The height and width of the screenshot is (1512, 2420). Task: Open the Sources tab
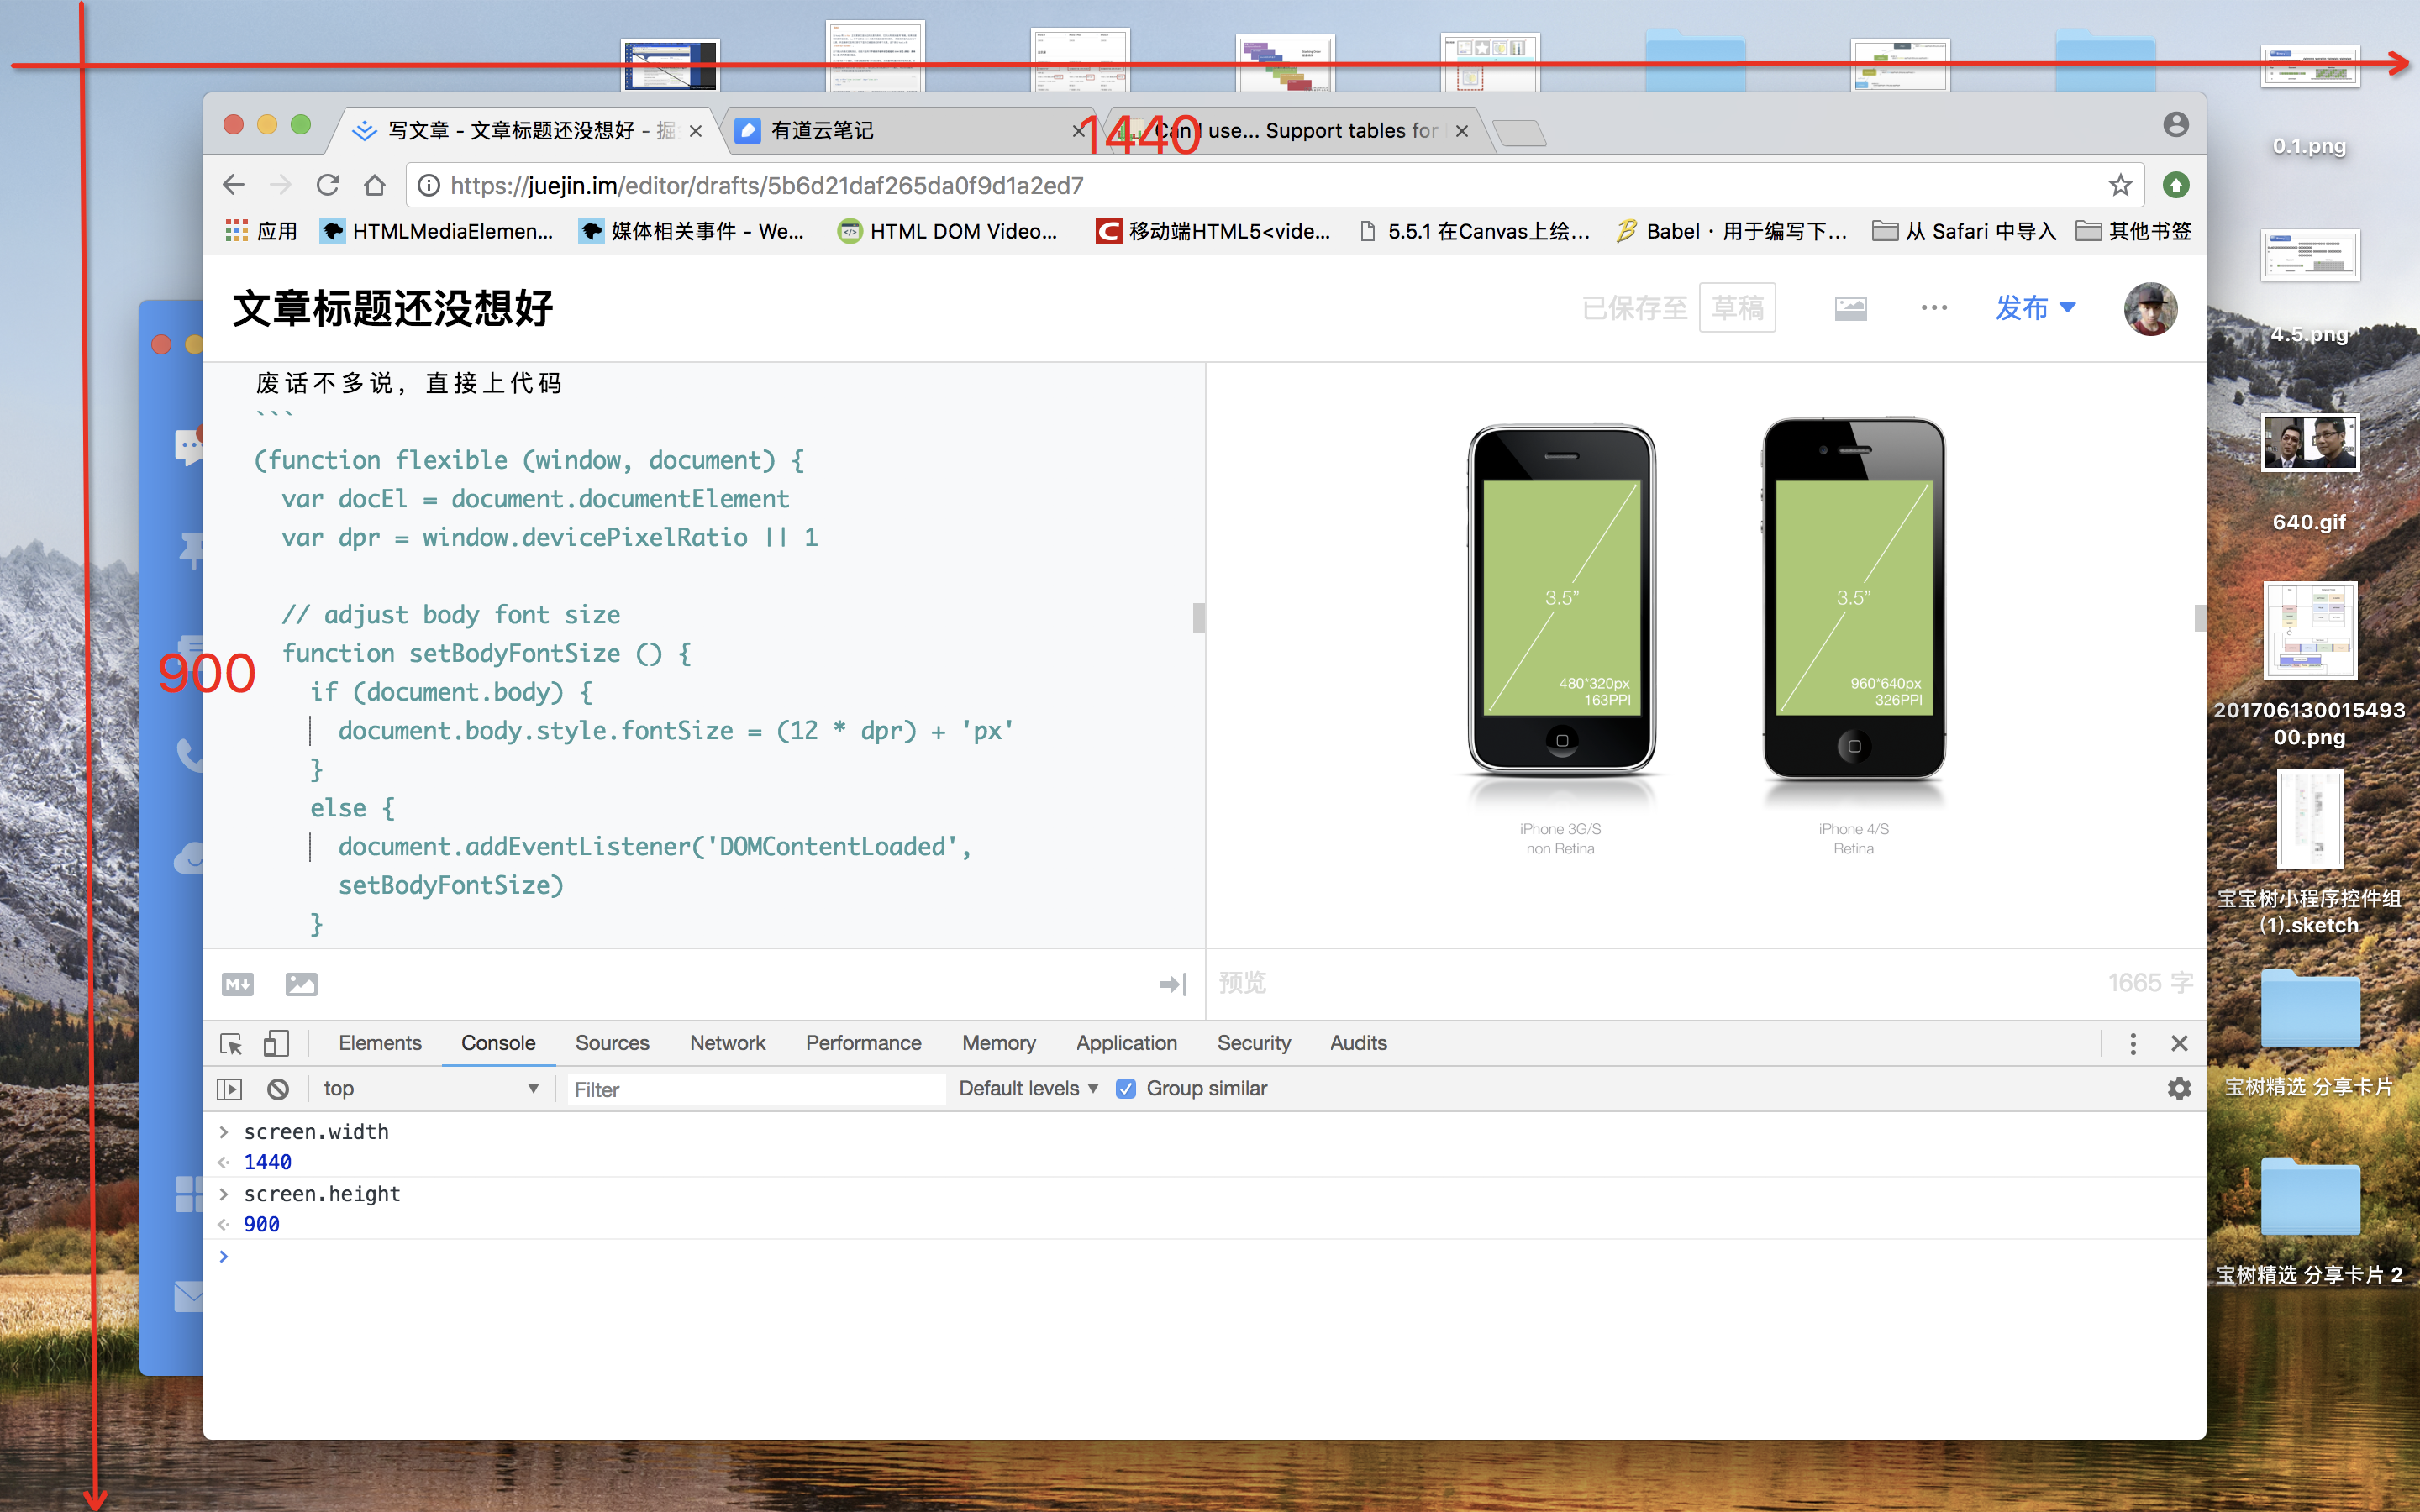pos(612,1043)
